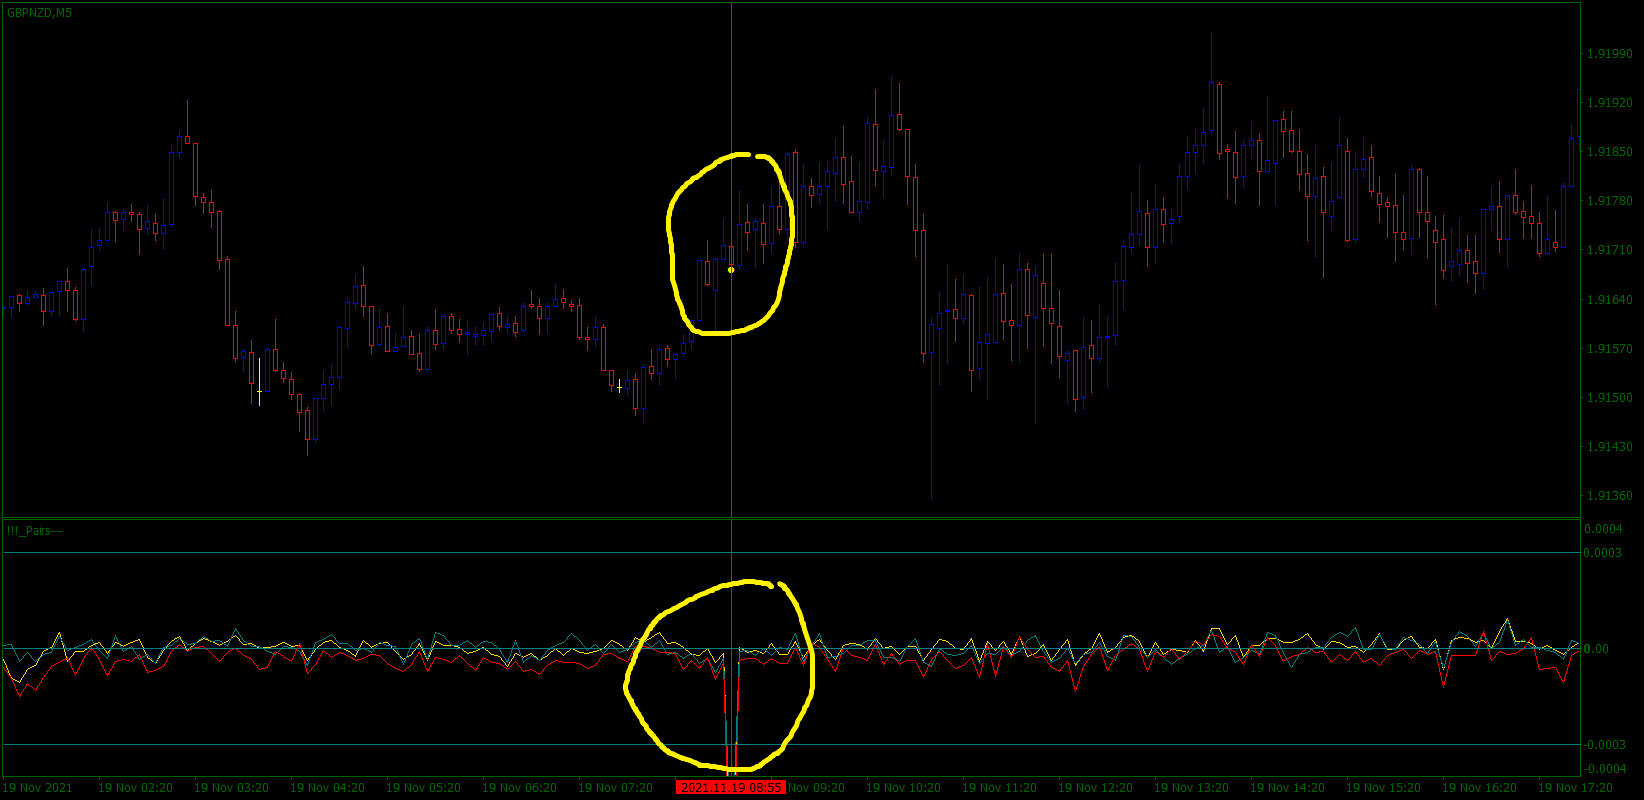Click indicator scale value -0.0004
The height and width of the screenshot is (800, 1644).
[x=1604, y=769]
